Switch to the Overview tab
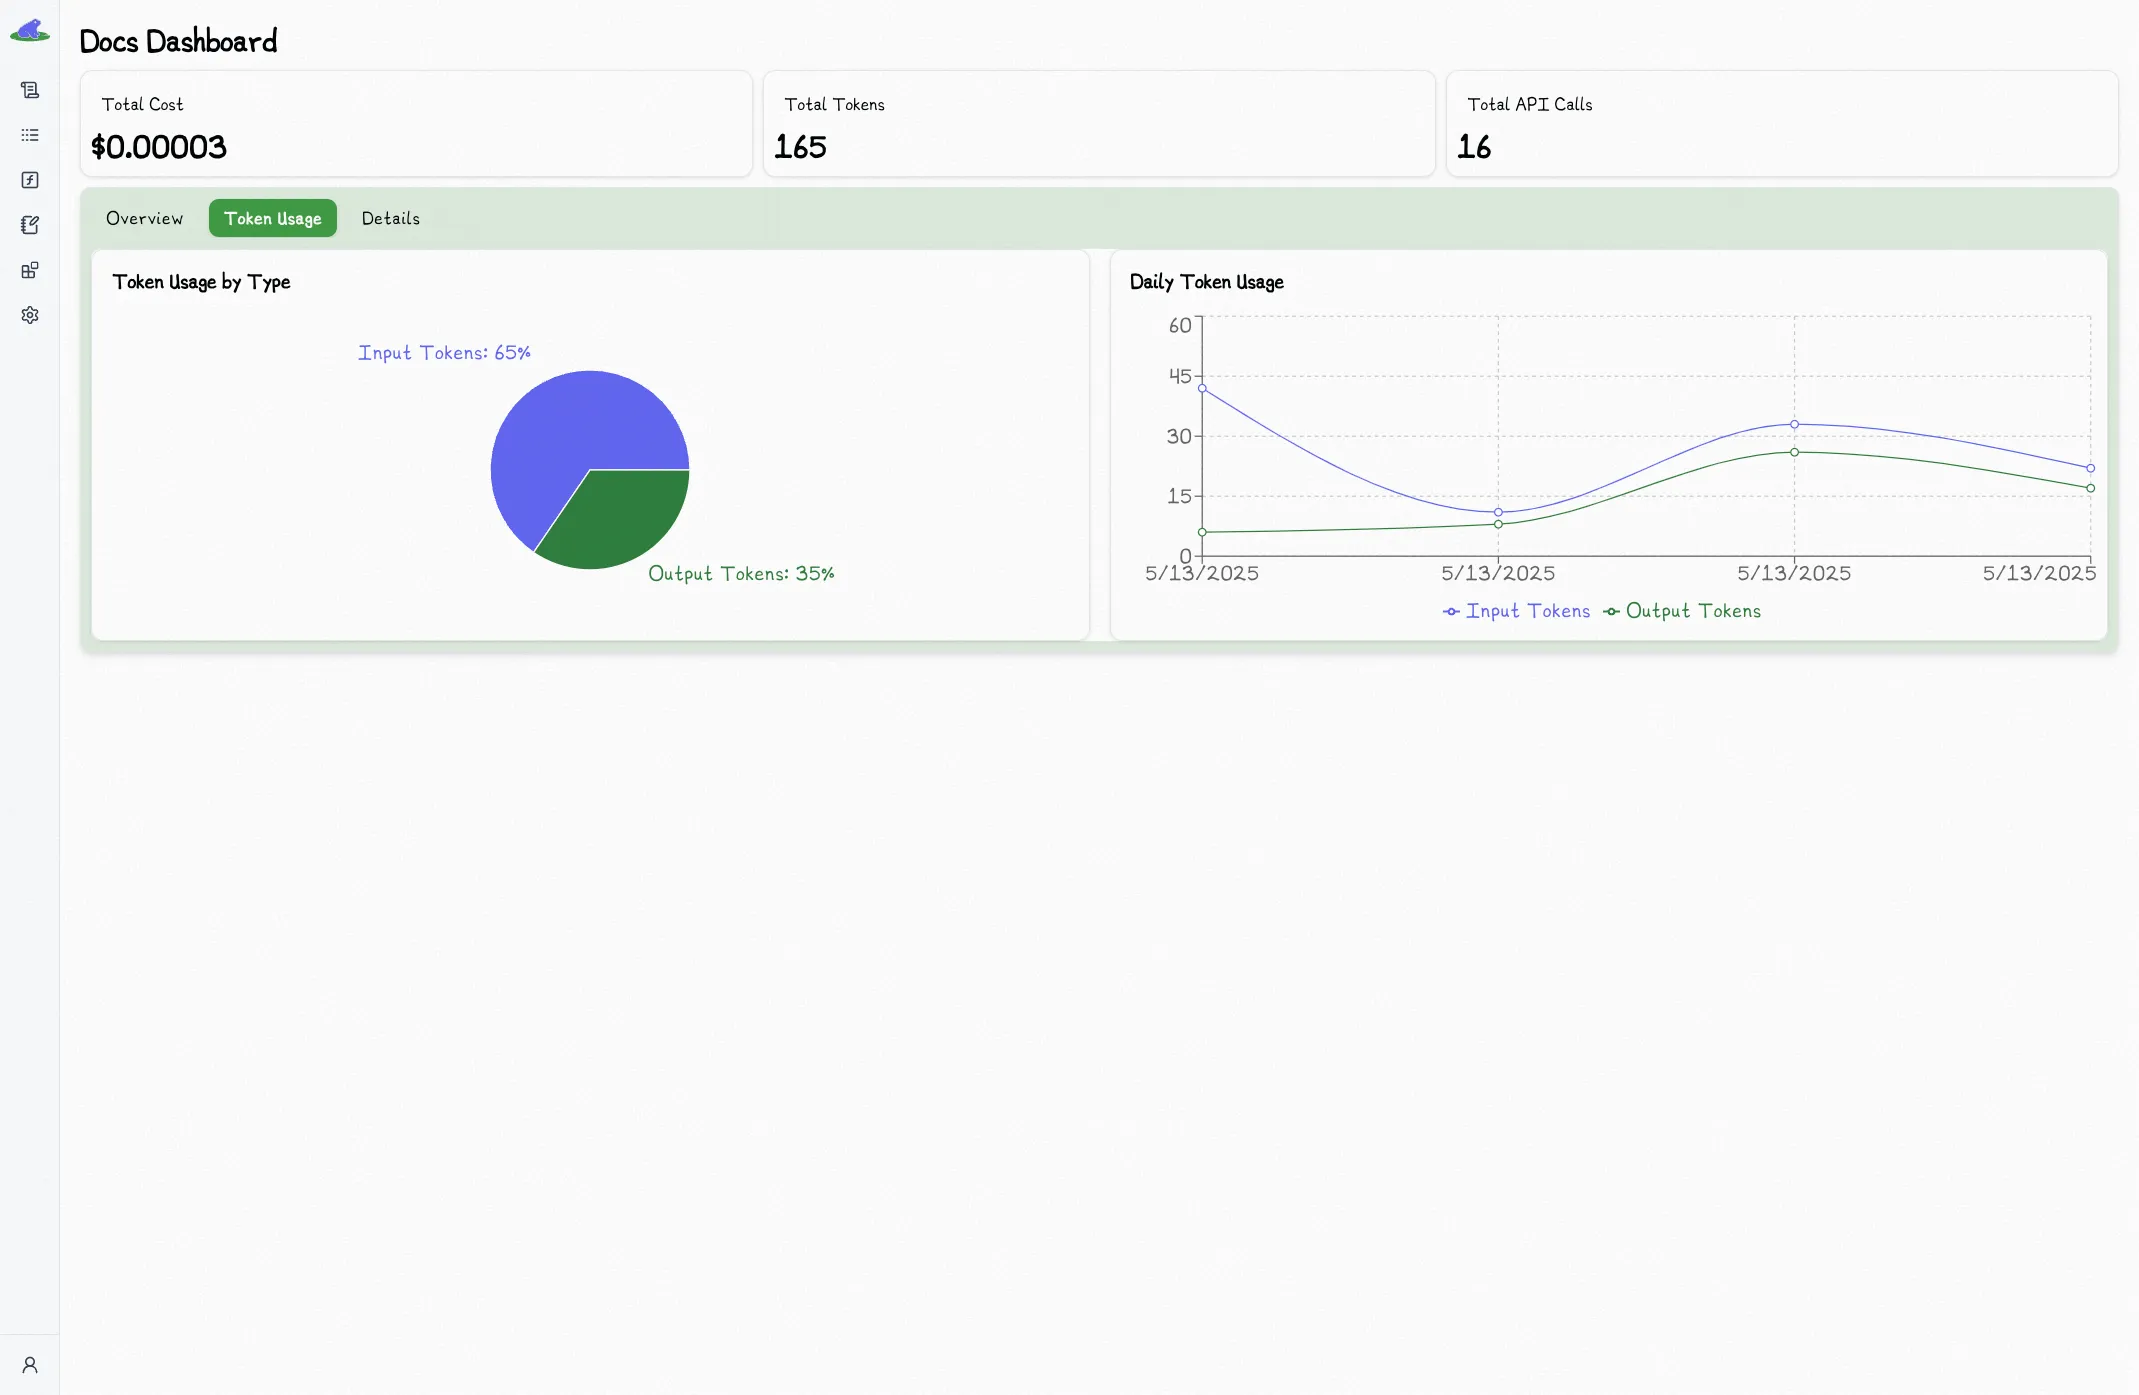Image resolution: width=2139 pixels, height=1395 pixels. 144,218
